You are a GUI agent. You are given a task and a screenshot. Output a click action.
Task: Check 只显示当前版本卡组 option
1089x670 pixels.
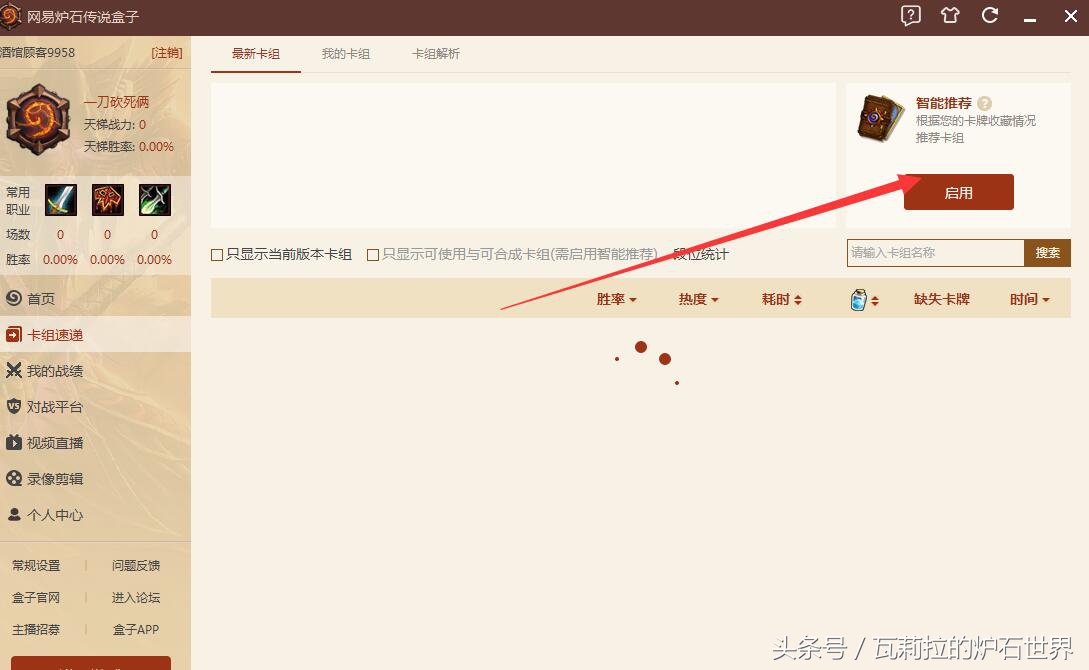click(x=216, y=254)
